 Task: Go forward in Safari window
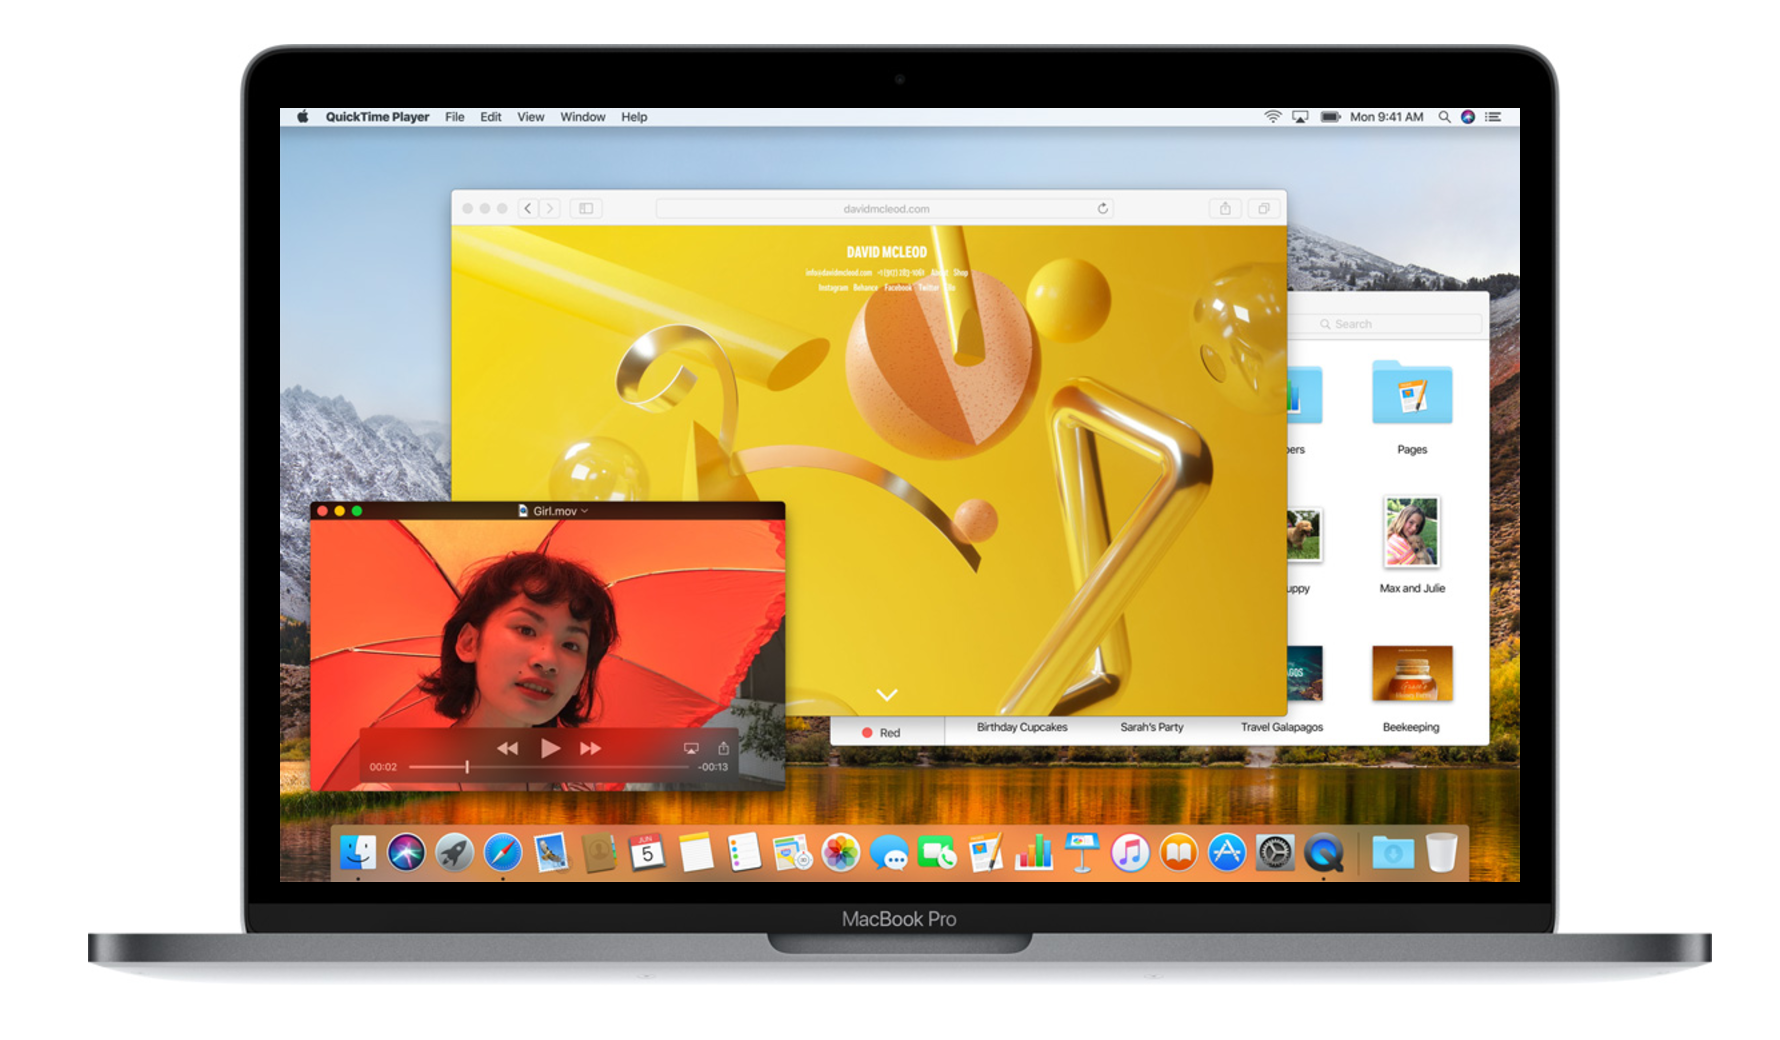550,209
